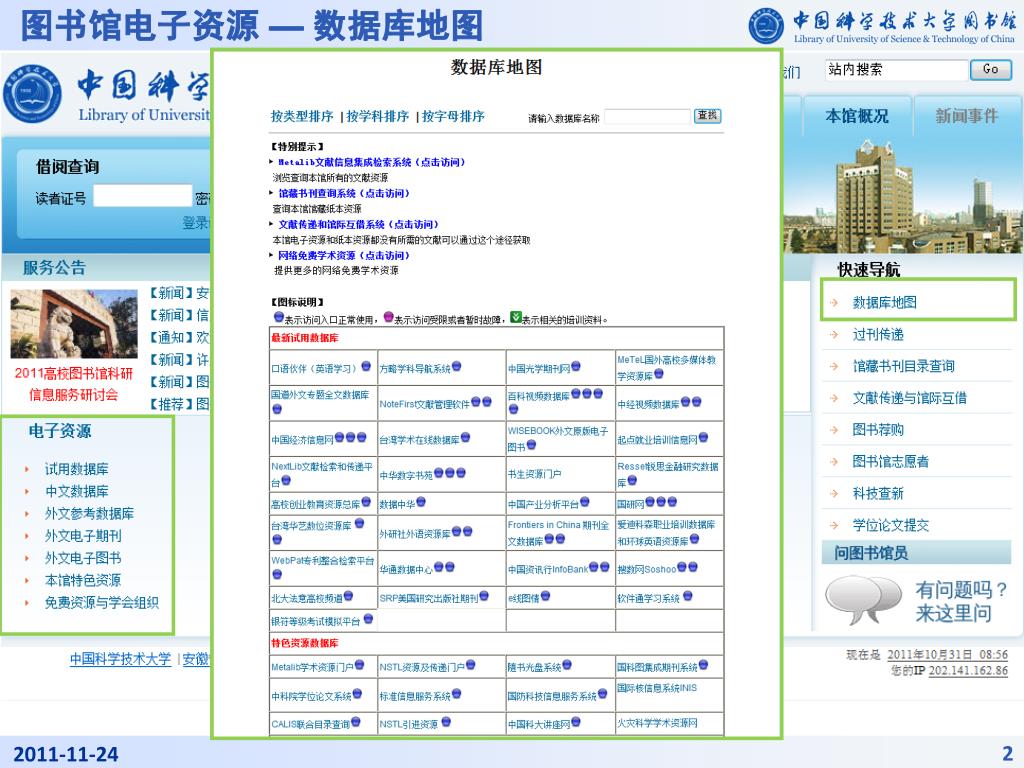This screenshot has width=1024, height=768.
Task: Click the blue icon beside 起点就业培训信息网
Action: click(x=703, y=438)
